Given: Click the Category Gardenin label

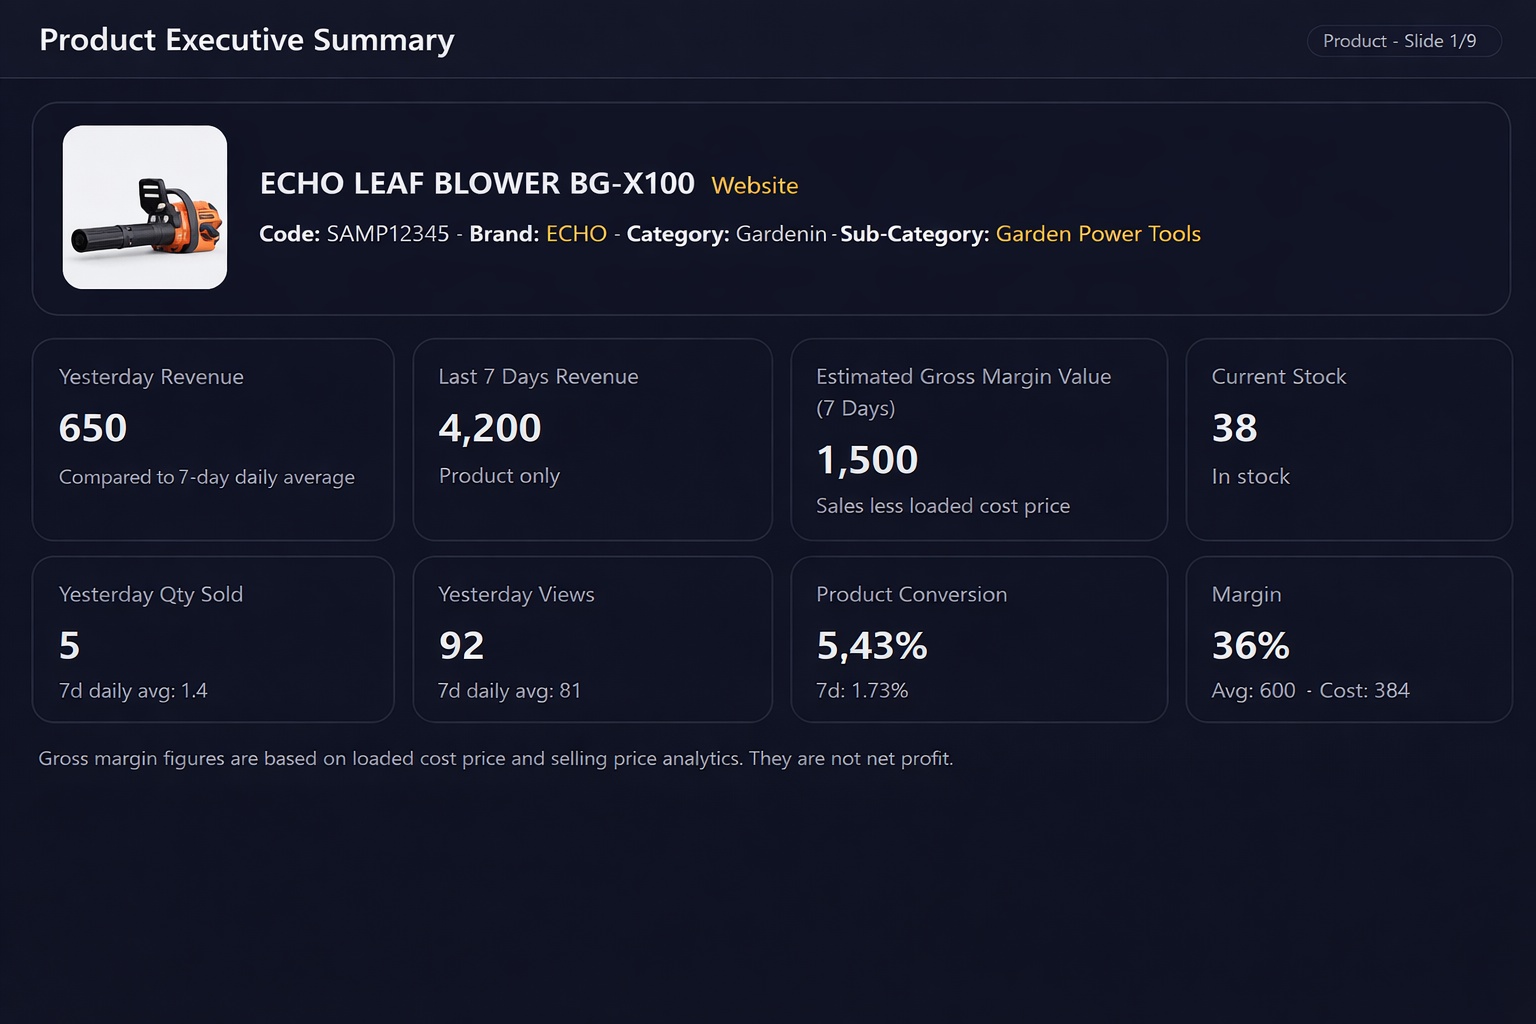Looking at the screenshot, I should coord(727,234).
